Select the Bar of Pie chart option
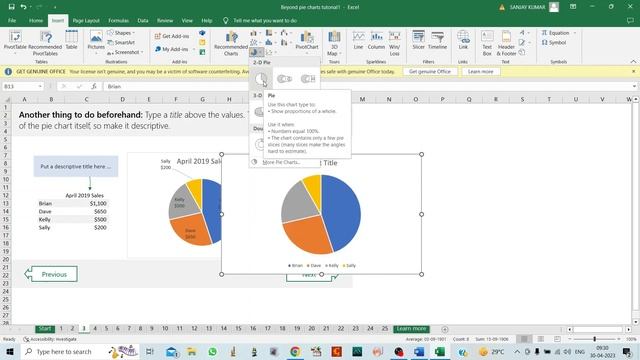Image resolution: width=640 pixels, height=360 pixels. click(308, 79)
